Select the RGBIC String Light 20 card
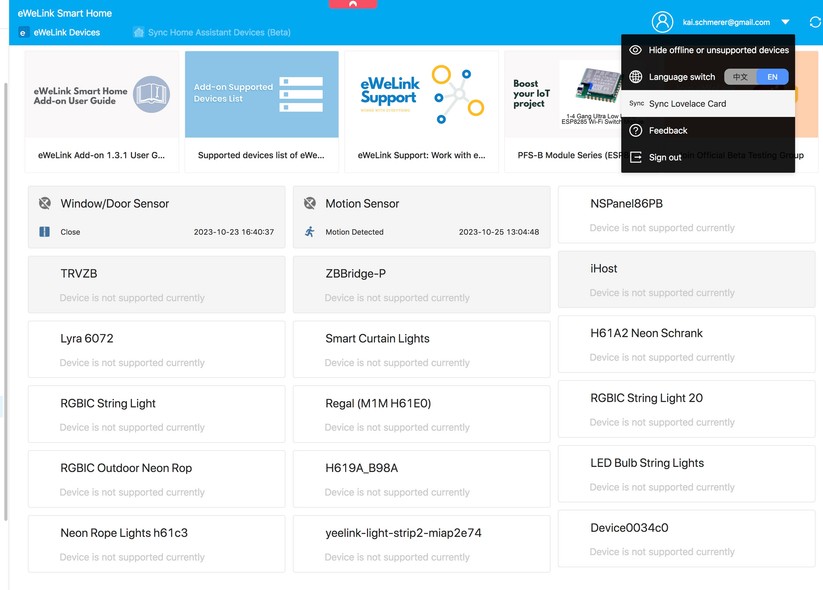 point(687,409)
